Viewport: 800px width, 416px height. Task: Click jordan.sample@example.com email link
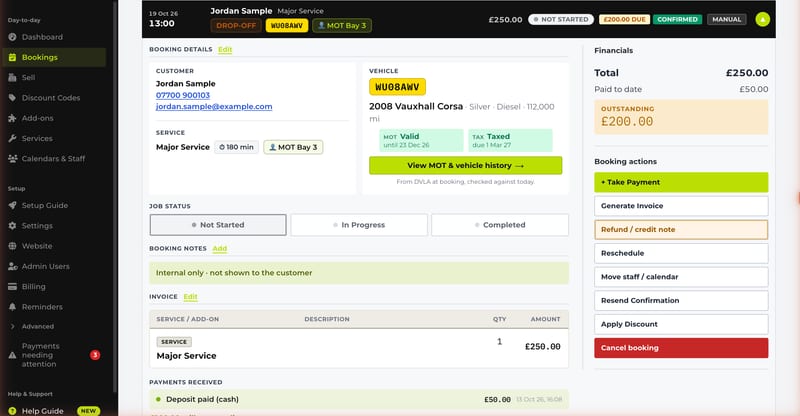coord(214,106)
